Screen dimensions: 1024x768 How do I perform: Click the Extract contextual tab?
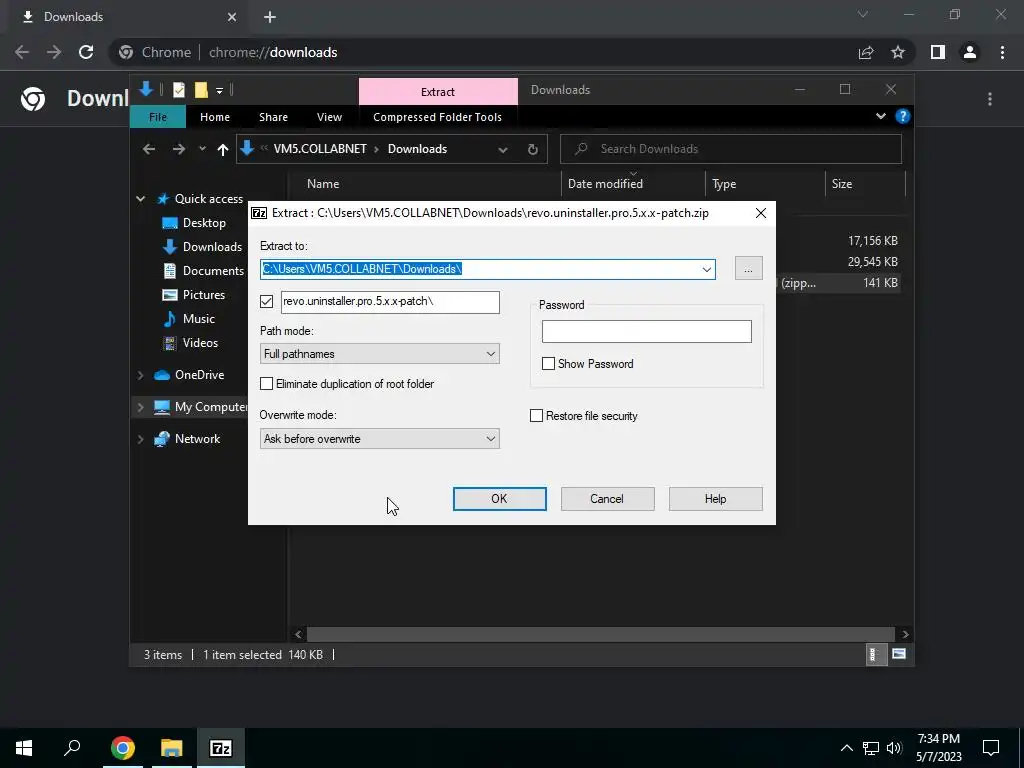438,91
